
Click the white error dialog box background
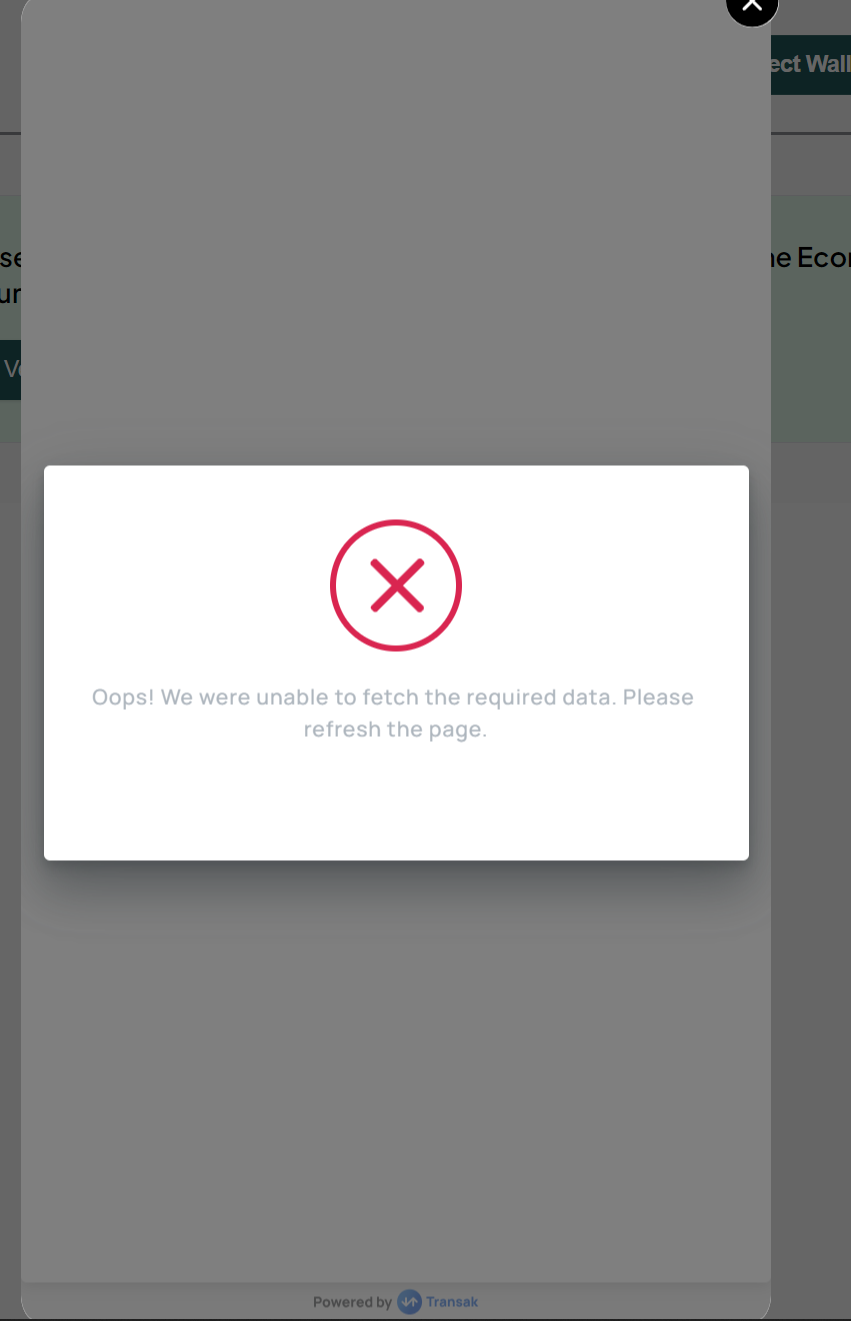click(396, 800)
